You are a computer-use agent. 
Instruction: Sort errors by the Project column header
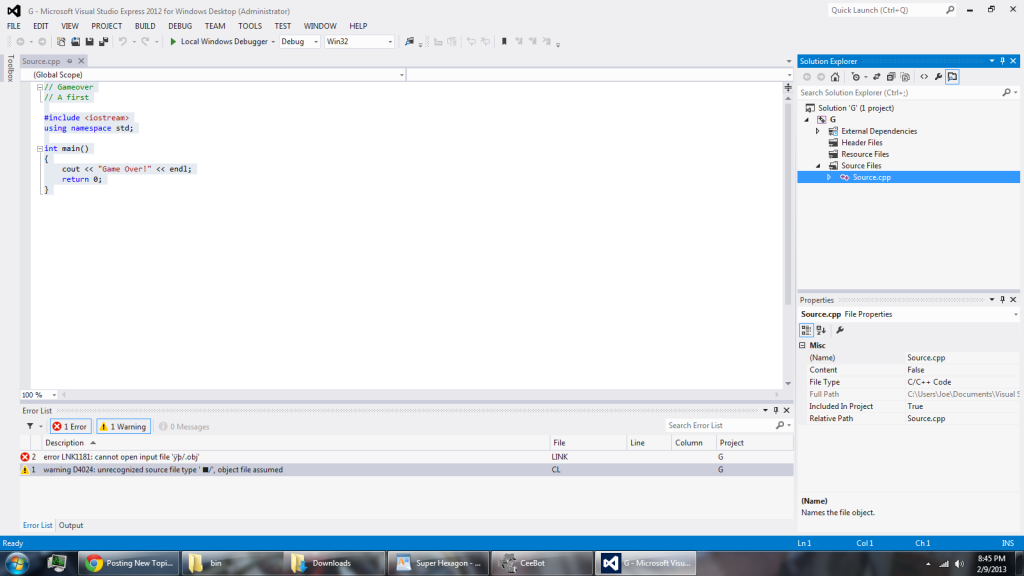[754, 443]
